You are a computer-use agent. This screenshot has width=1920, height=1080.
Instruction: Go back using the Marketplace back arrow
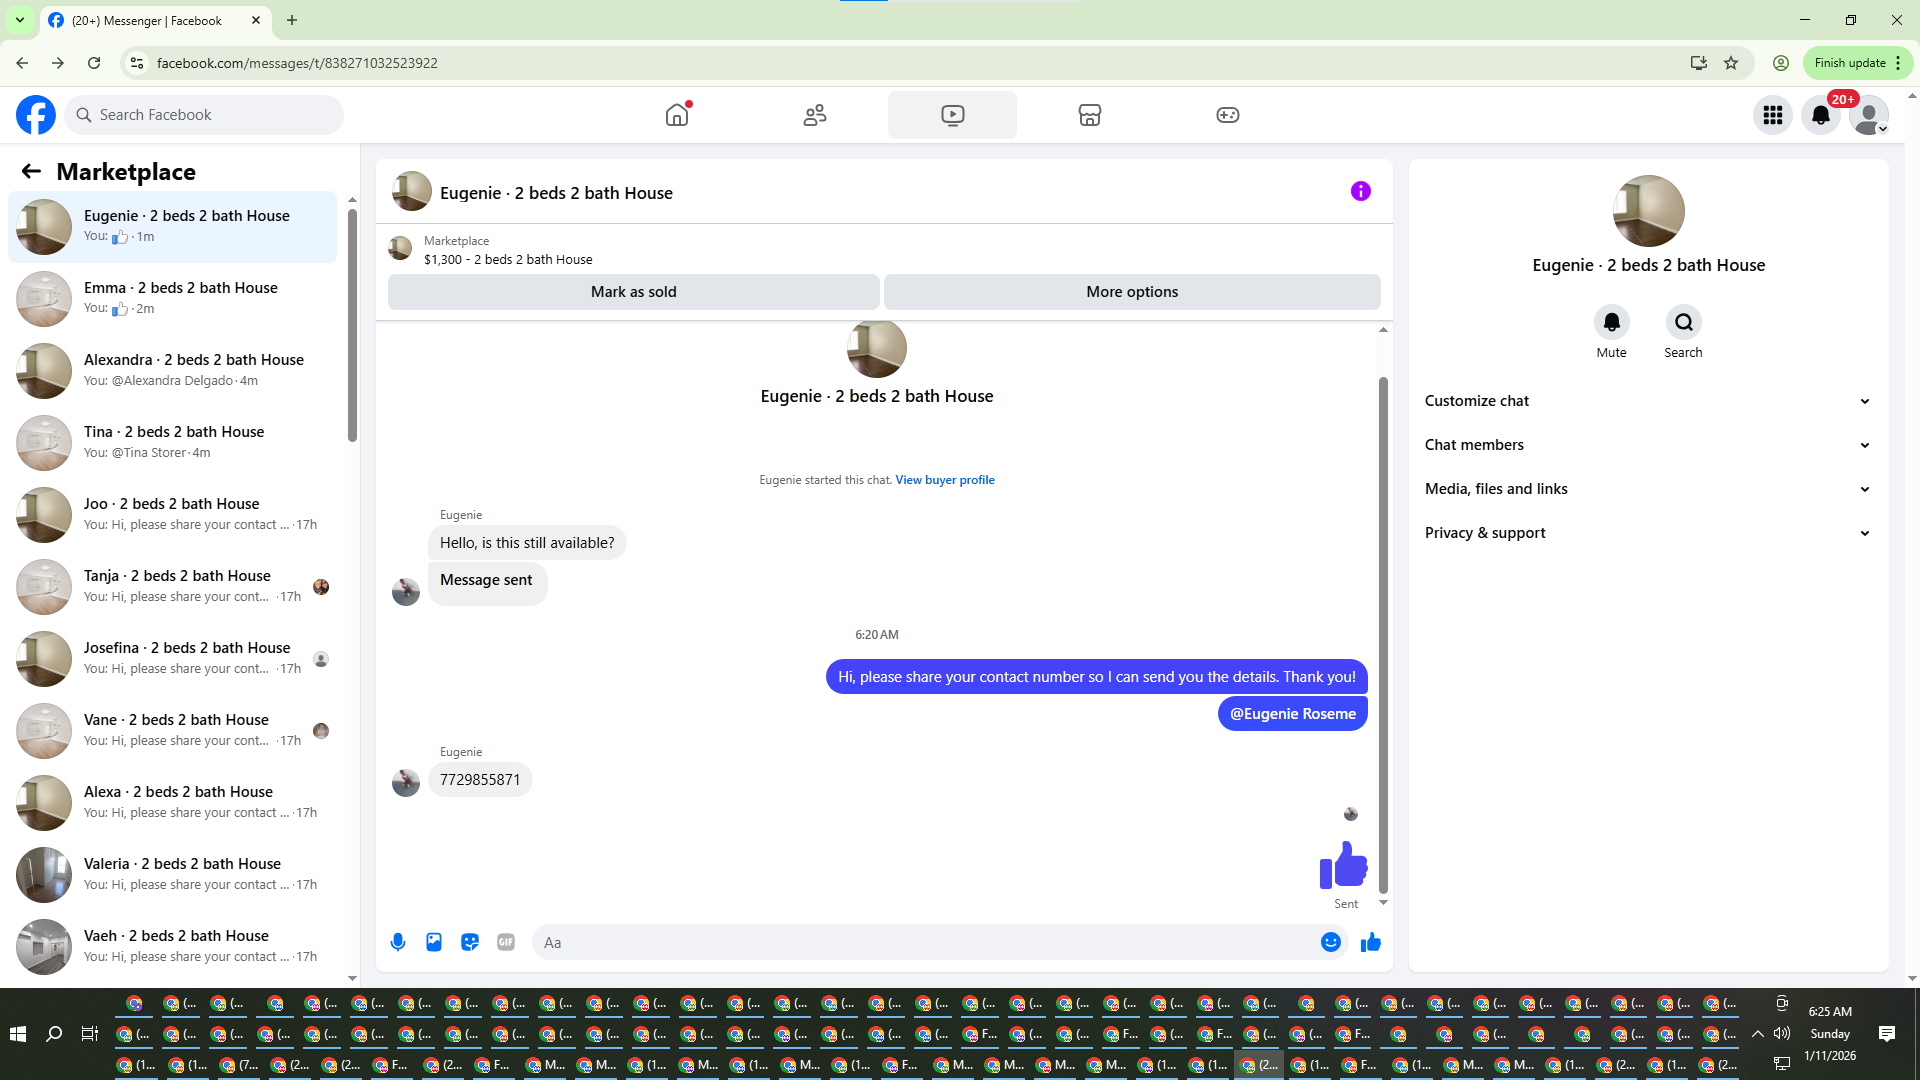(31, 171)
